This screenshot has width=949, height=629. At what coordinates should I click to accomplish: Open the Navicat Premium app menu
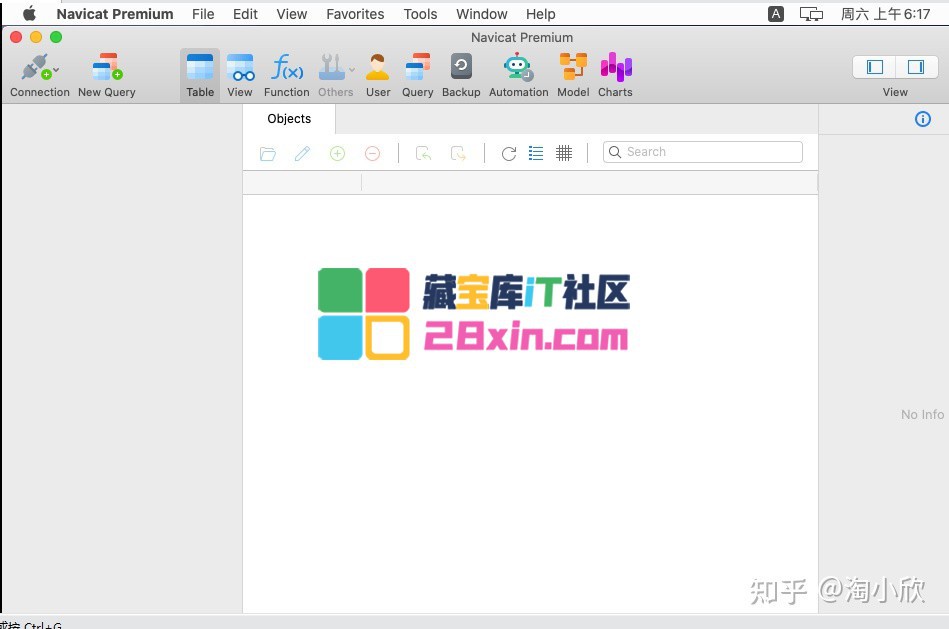(115, 14)
